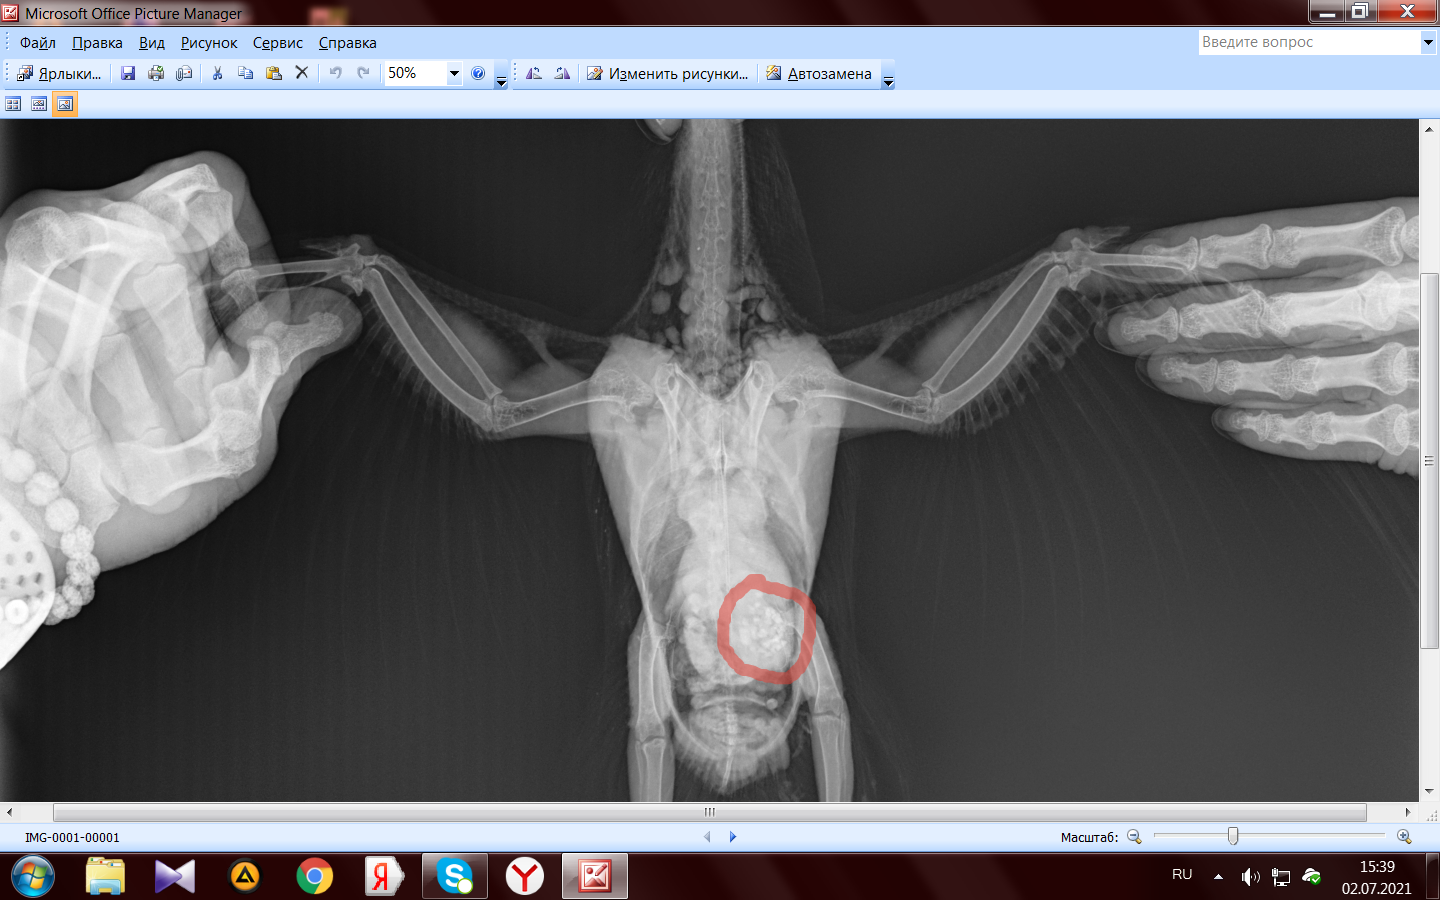Open the Справка menu

click(348, 43)
